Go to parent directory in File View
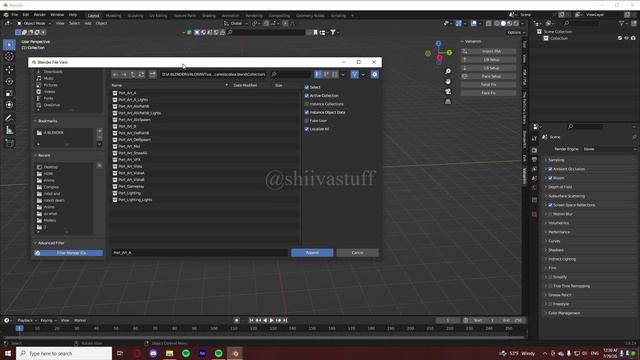Viewport: 640px width, 360px height. tap(133, 74)
